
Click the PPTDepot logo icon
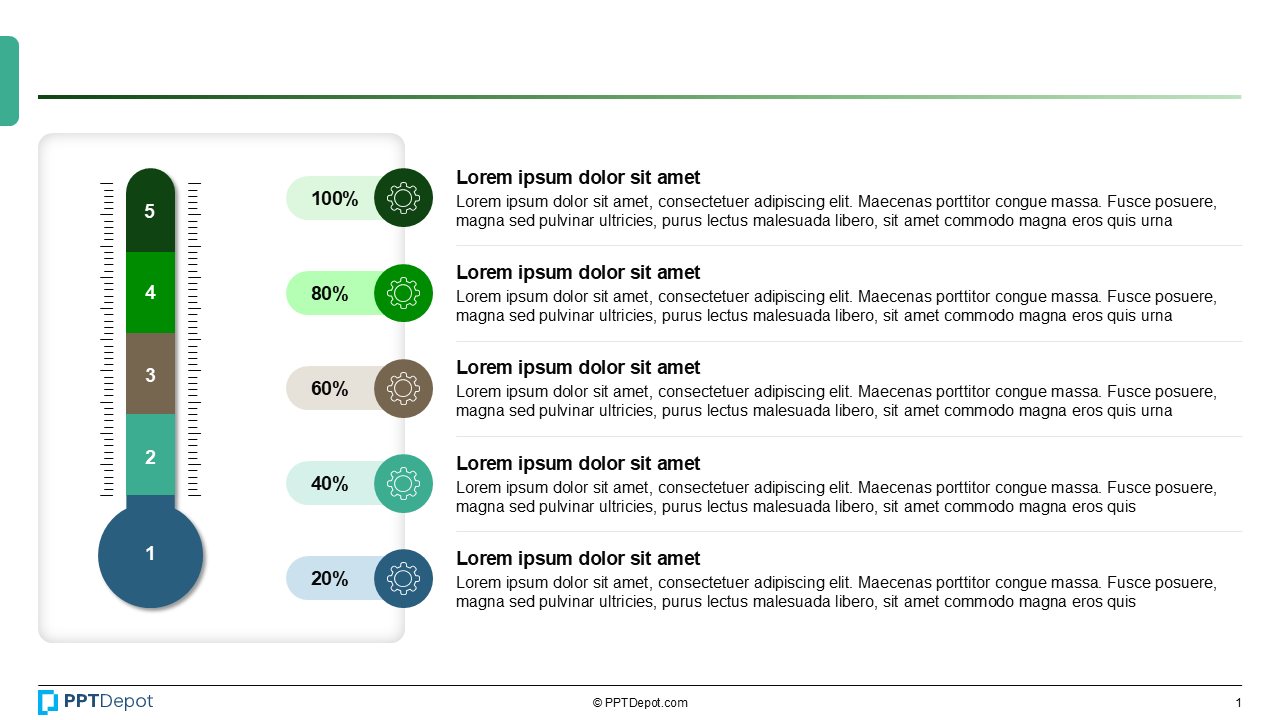[x=48, y=702]
